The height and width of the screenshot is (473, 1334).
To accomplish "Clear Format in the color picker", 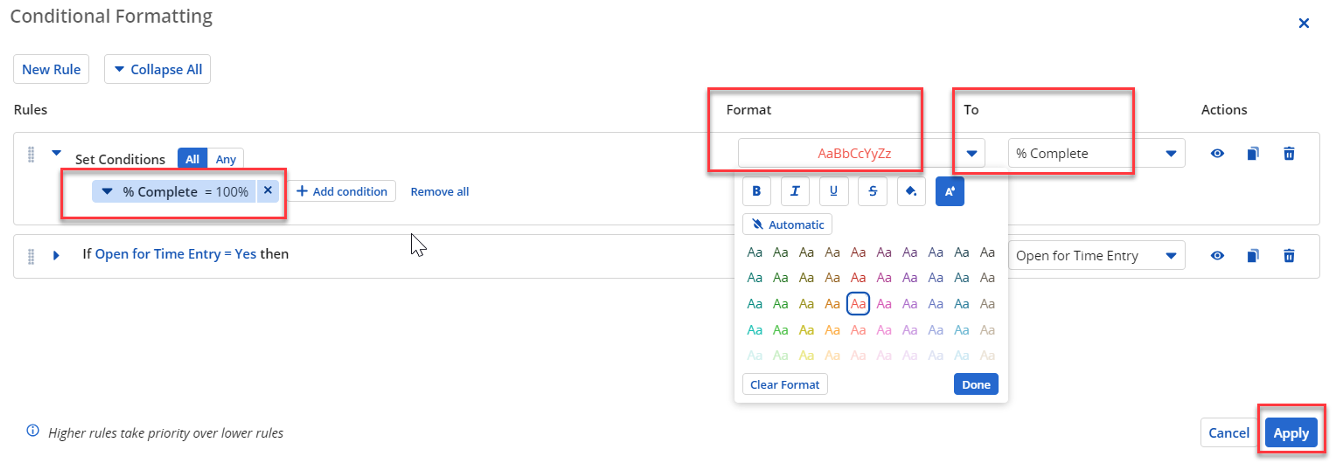I will pyautogui.click(x=785, y=384).
